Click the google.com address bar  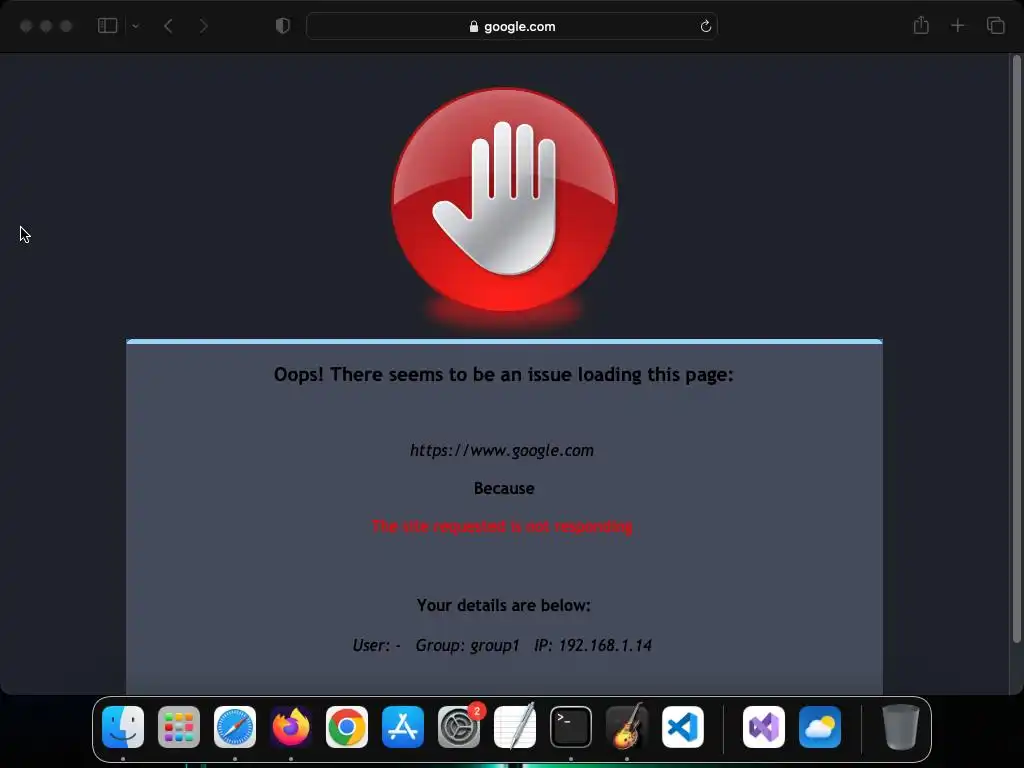[512, 26]
